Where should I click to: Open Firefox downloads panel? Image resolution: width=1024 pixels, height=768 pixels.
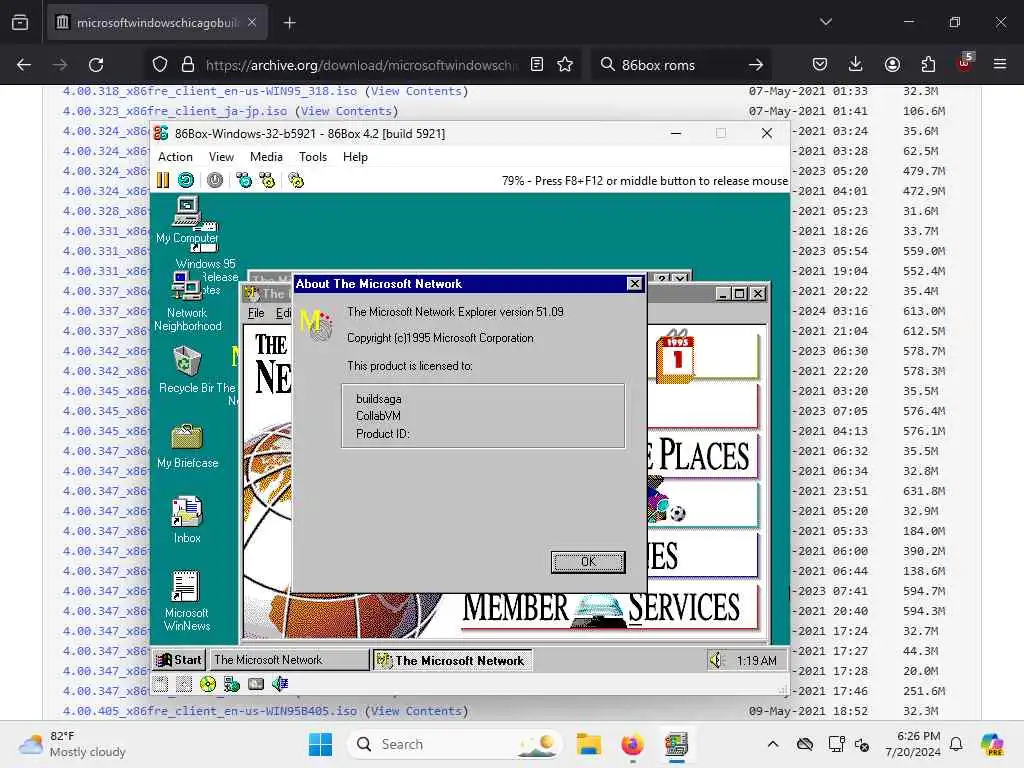point(856,64)
